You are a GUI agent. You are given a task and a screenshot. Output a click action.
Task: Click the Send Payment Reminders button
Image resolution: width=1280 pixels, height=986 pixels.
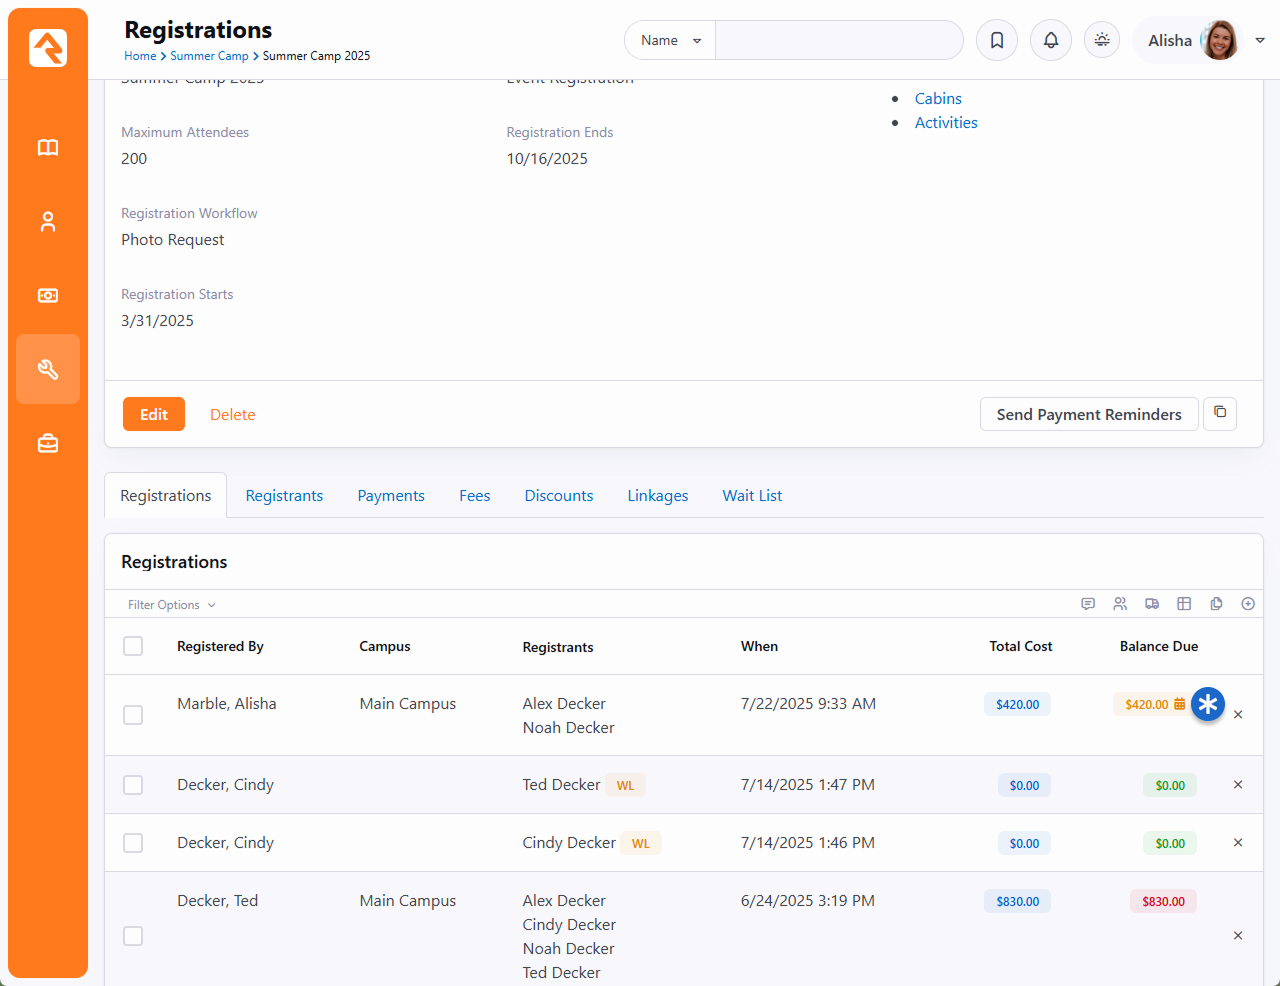tap(1089, 414)
